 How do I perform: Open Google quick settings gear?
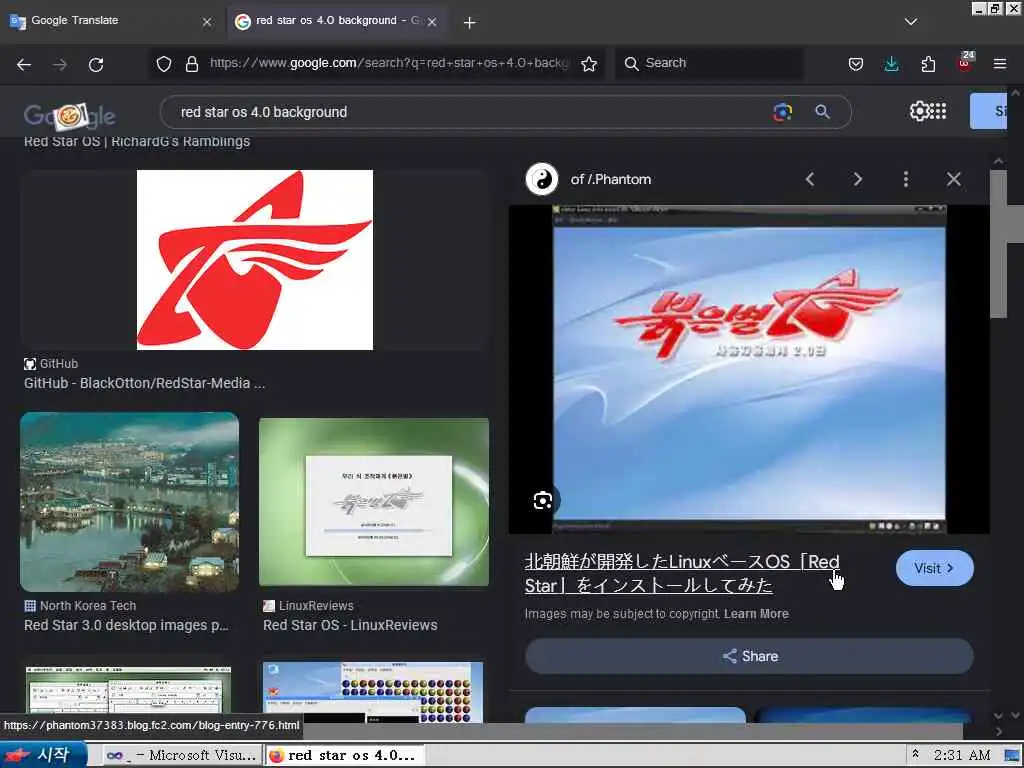pyautogui.click(x=919, y=111)
